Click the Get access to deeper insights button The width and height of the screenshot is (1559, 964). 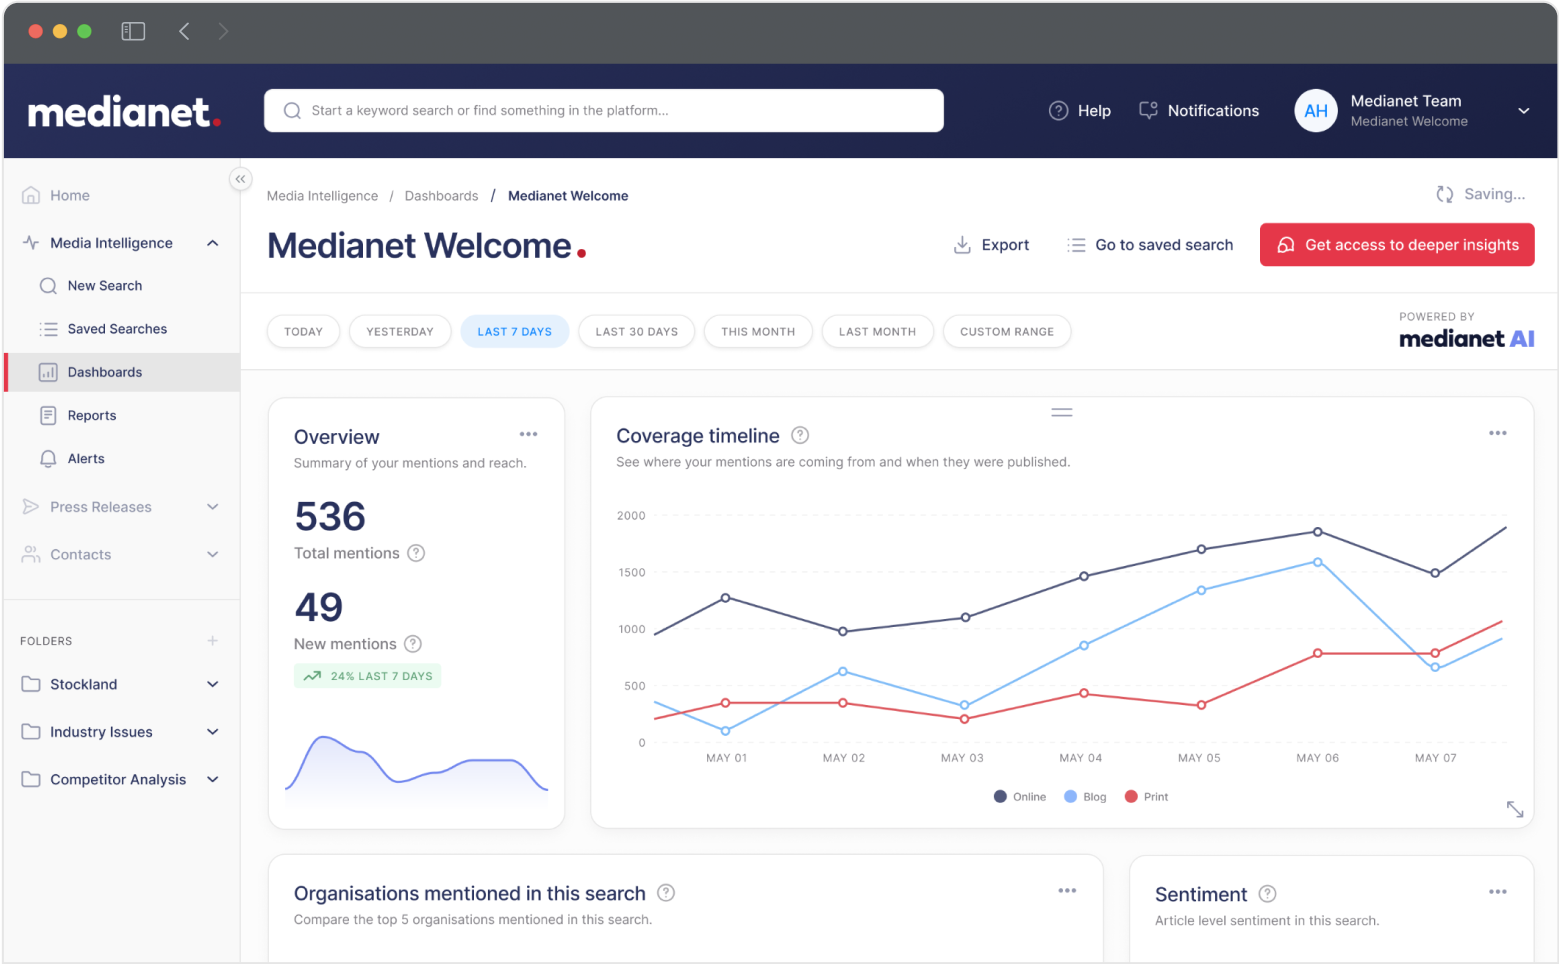(x=1396, y=244)
